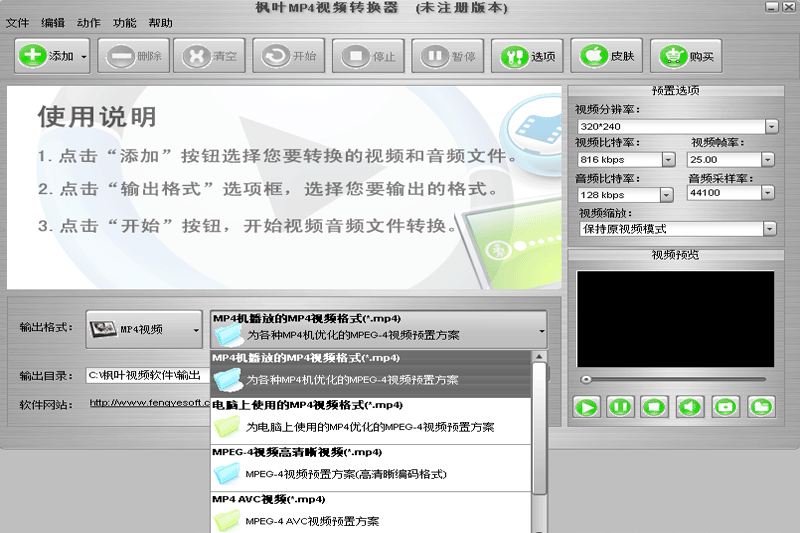Open 选项 (Options) from the toolbar

[x=528, y=56]
